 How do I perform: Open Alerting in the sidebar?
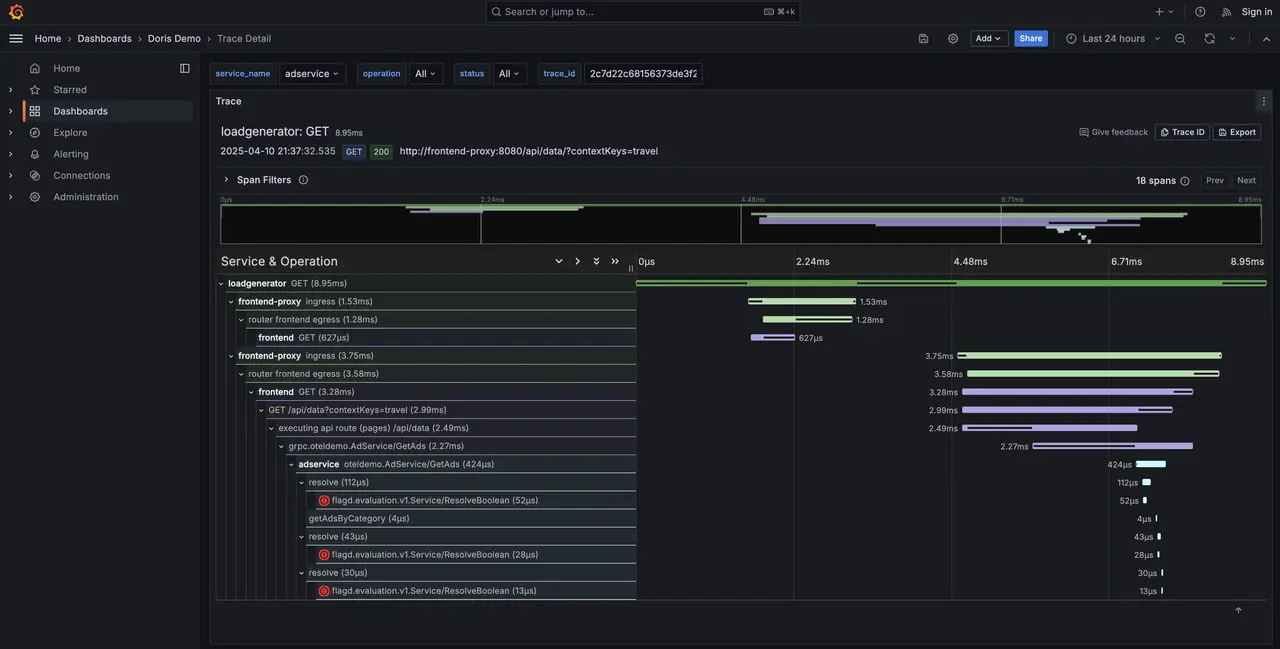tap(71, 154)
